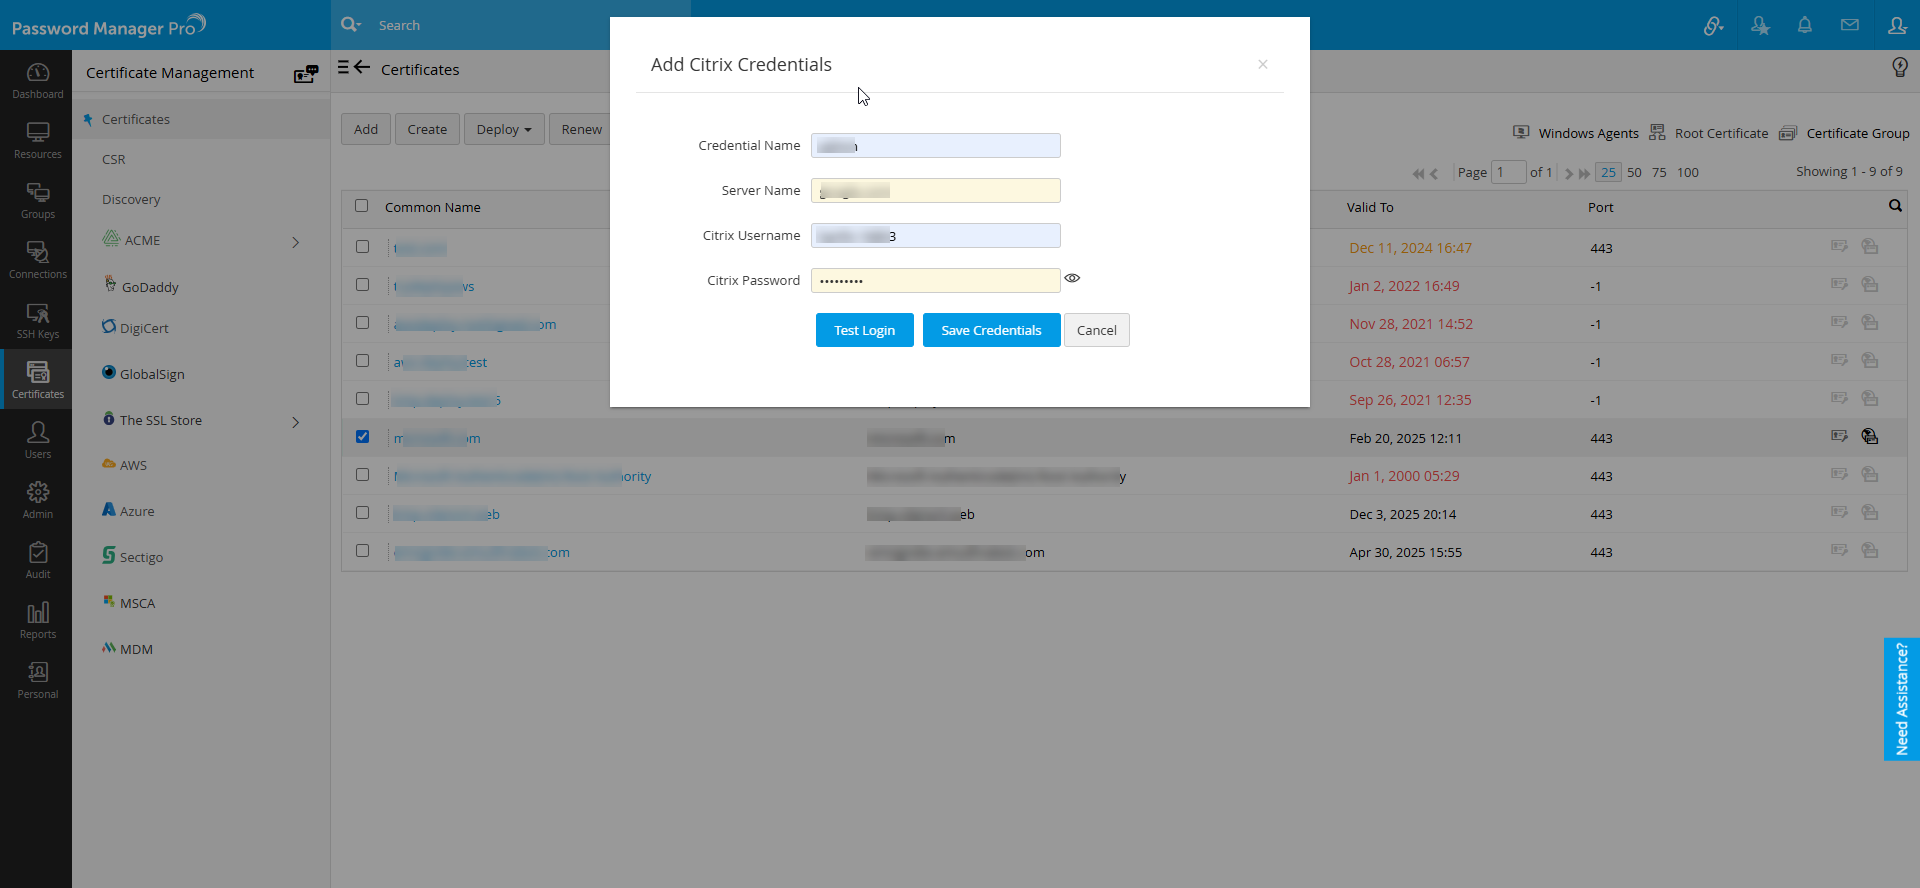This screenshot has height=888, width=1920.
Task: Open the GlobalSign menu item
Action: click(152, 374)
